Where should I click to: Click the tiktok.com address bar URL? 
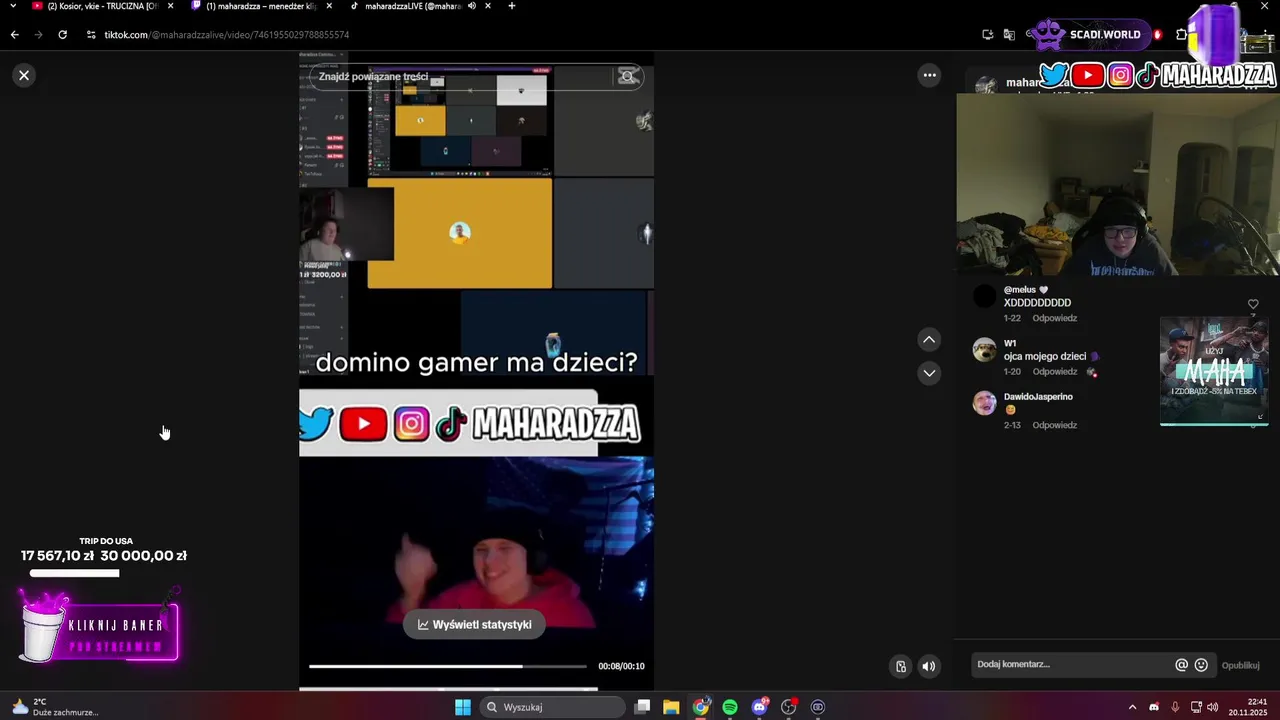coord(227,35)
